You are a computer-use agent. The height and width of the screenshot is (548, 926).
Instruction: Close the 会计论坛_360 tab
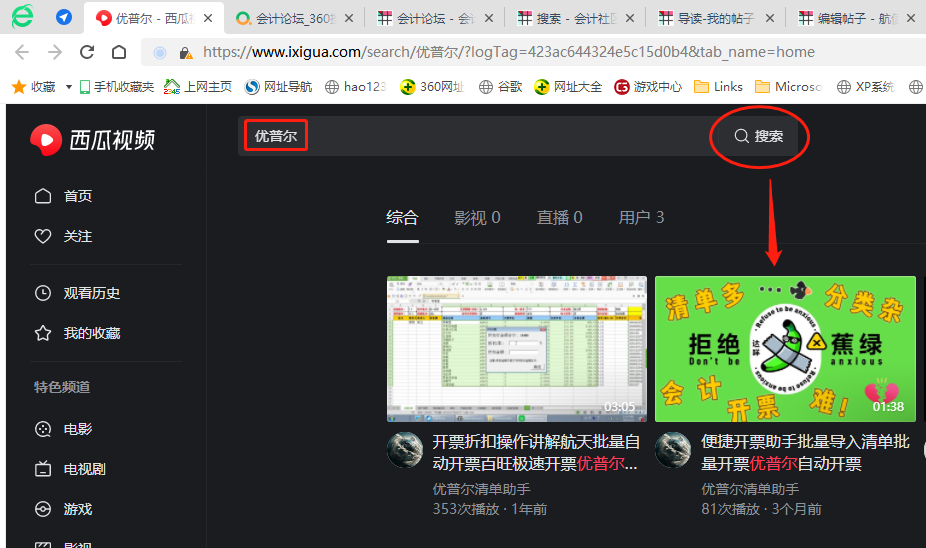(349, 18)
